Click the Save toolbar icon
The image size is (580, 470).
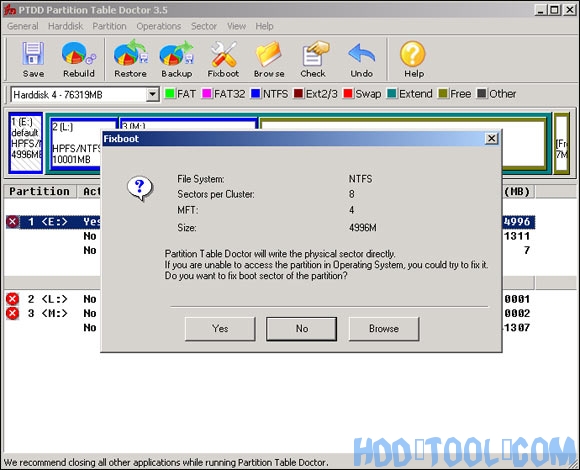point(33,60)
